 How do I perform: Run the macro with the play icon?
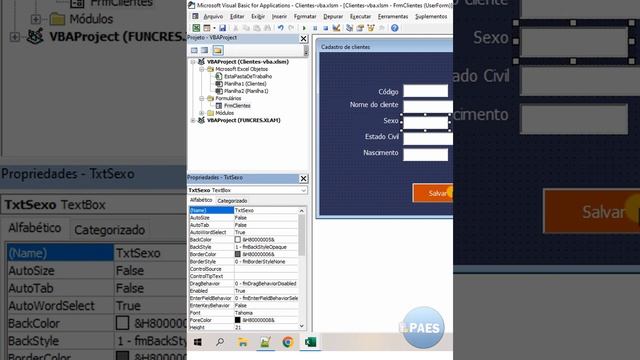pos(304,28)
